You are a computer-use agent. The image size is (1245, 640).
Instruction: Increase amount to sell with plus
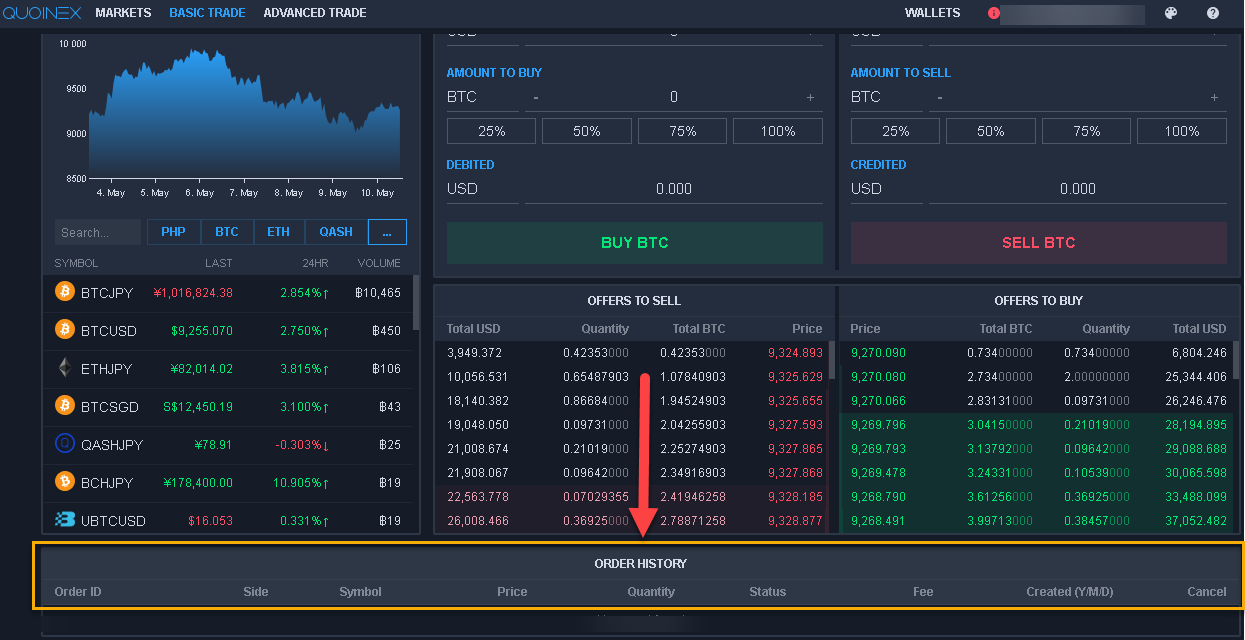1214,97
